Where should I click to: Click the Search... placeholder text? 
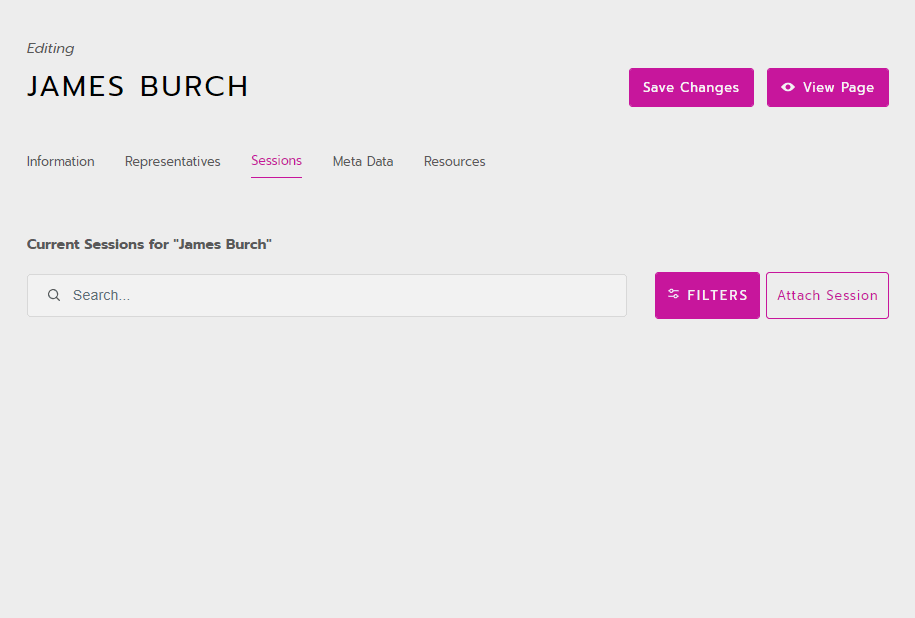coord(101,296)
